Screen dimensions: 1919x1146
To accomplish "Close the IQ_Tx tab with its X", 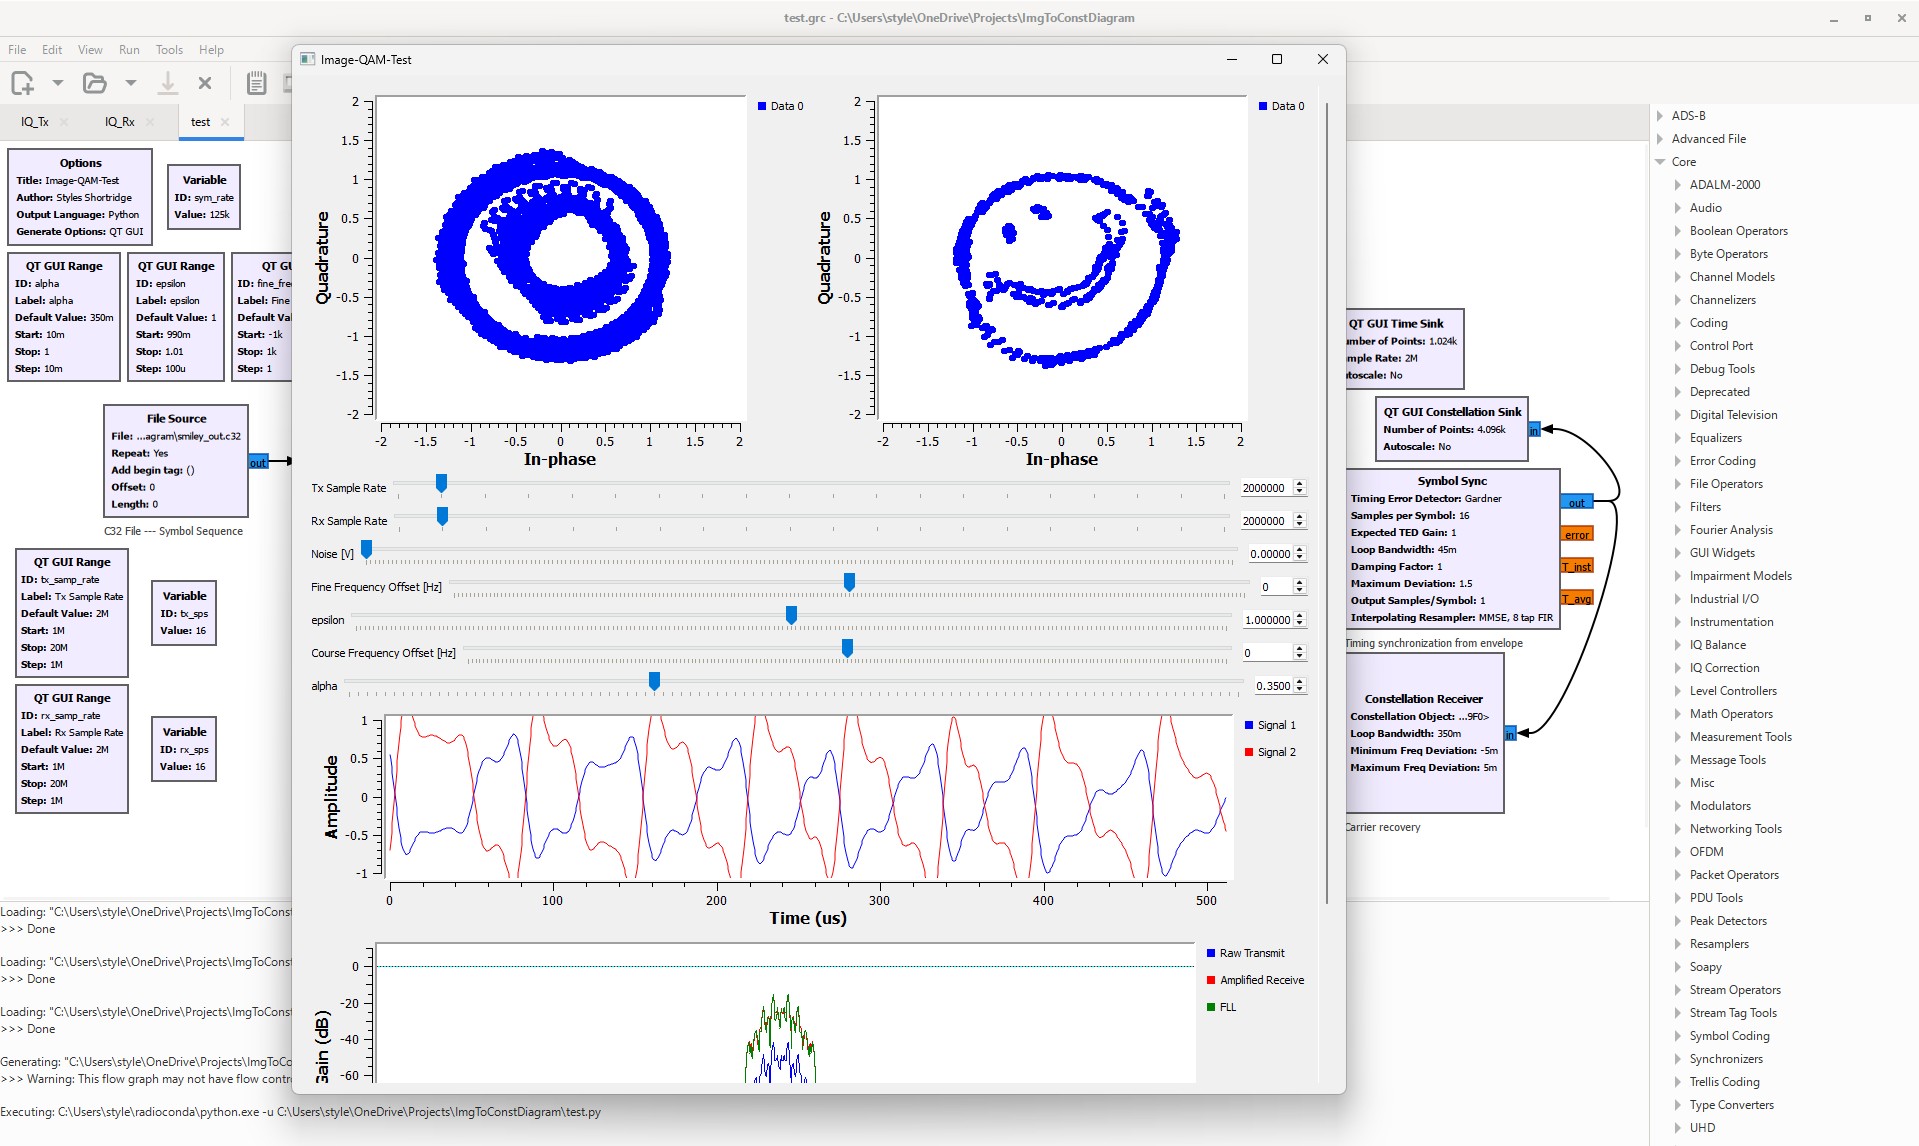I will pyautogui.click(x=64, y=122).
